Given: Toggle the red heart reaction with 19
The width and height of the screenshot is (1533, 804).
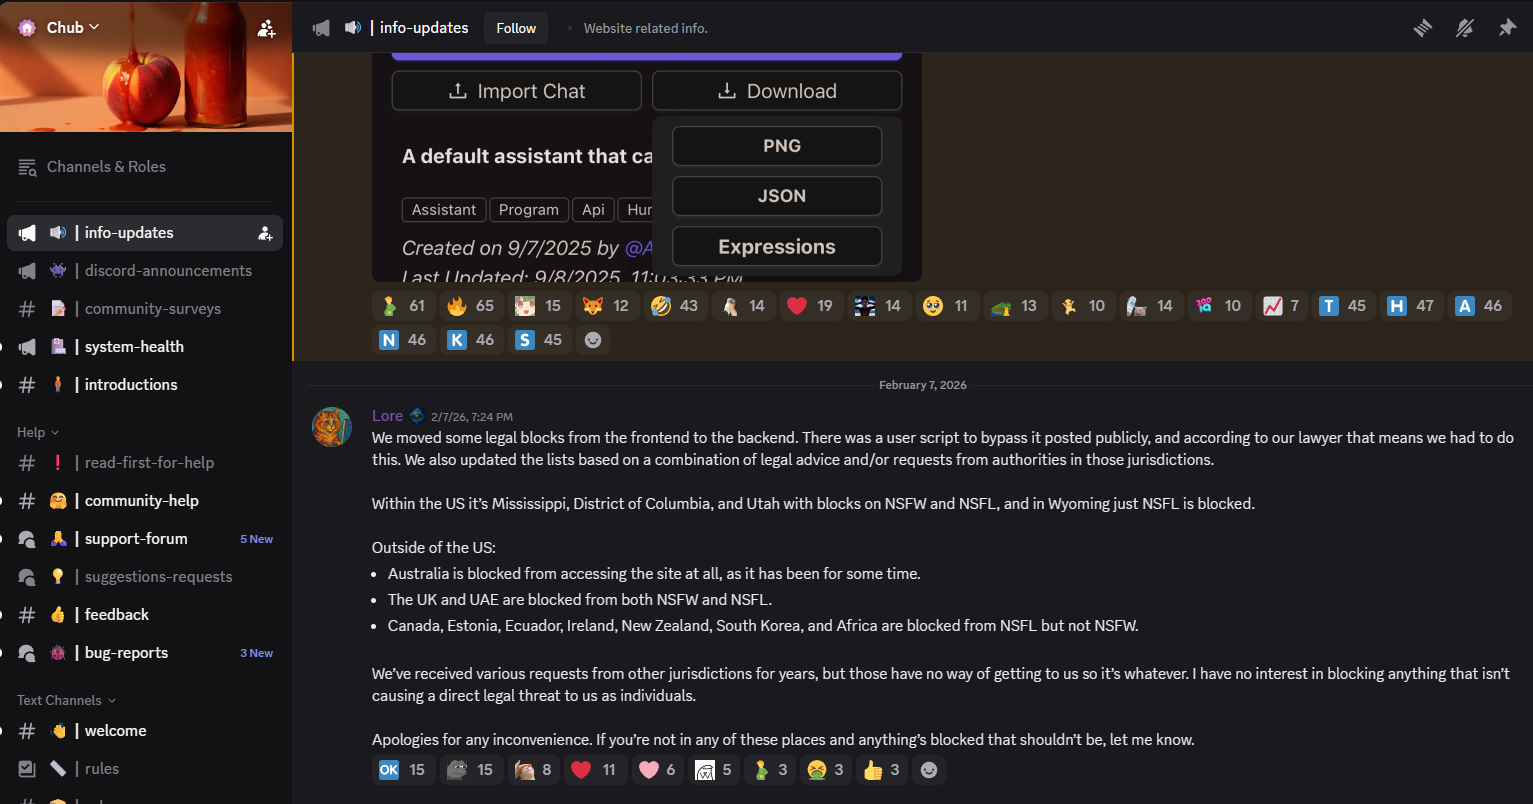Looking at the screenshot, I should click(811, 306).
